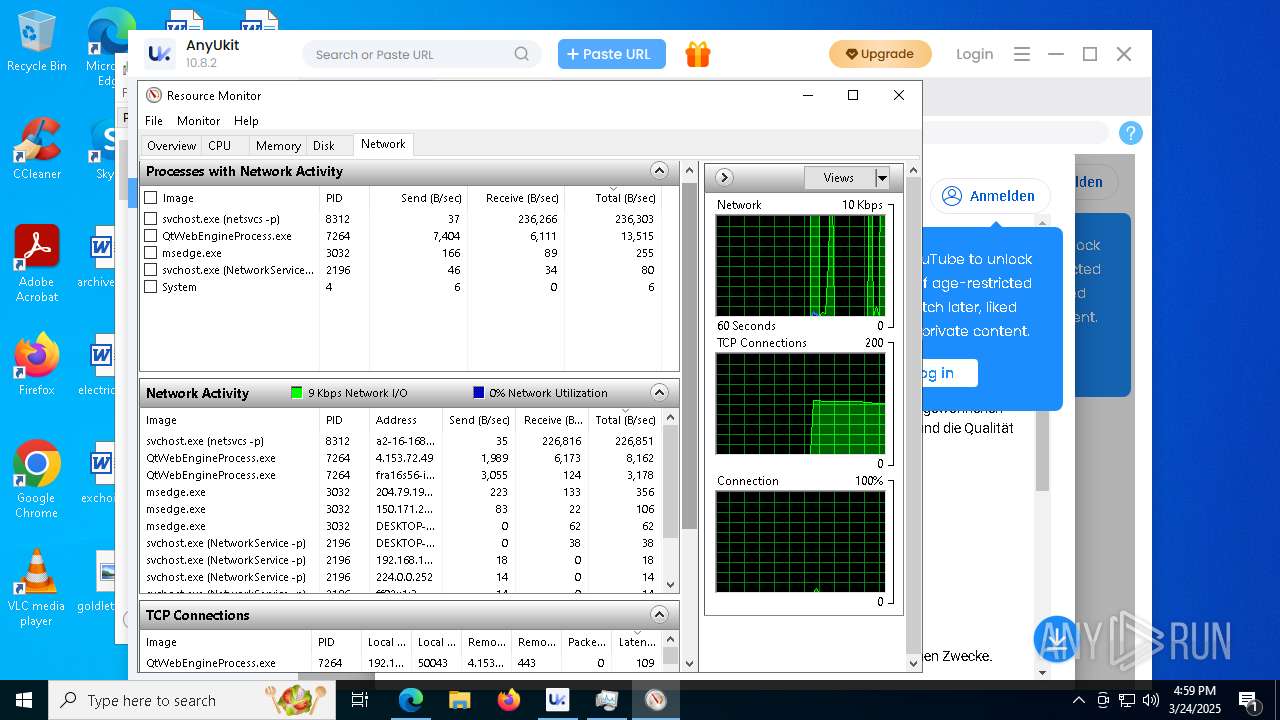
Task: Click the network icon in system tray
Action: click(x=1127, y=700)
